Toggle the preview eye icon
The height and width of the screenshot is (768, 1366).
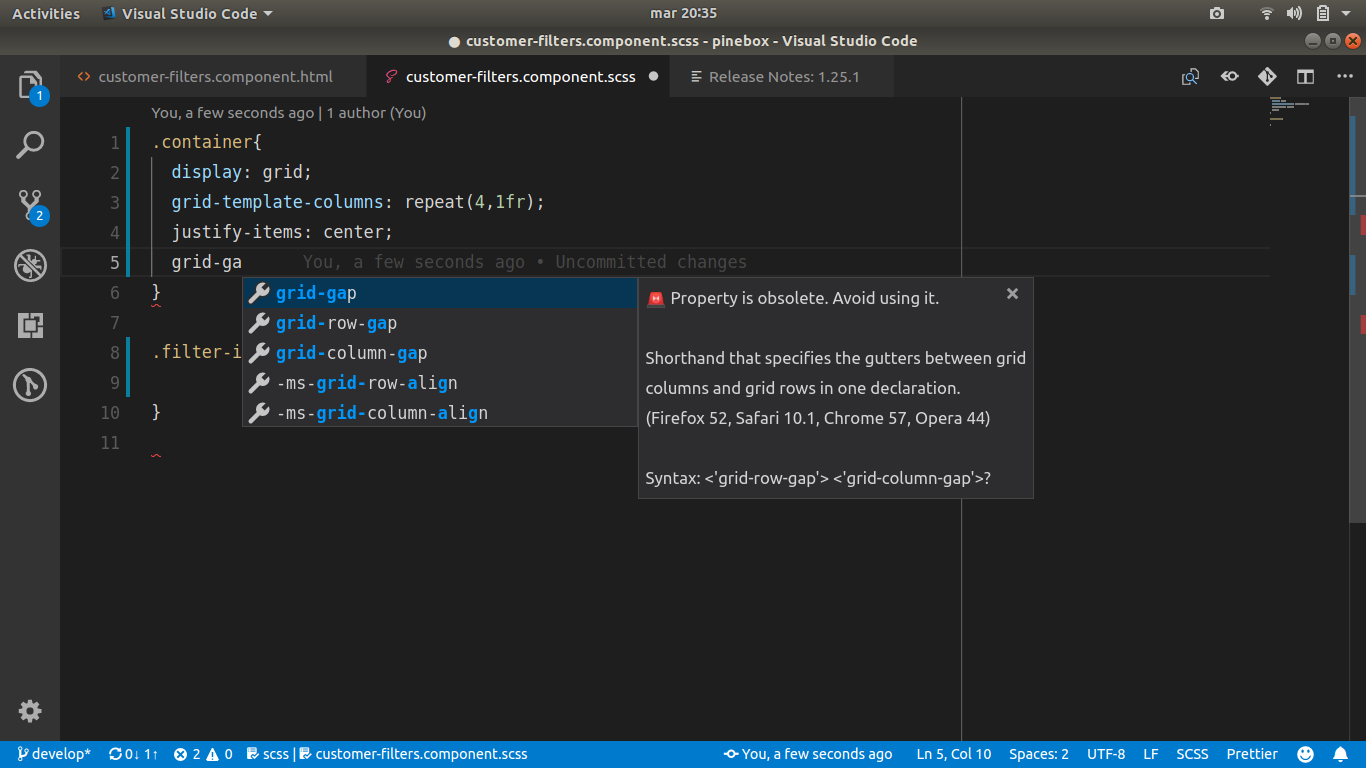pos(1229,76)
